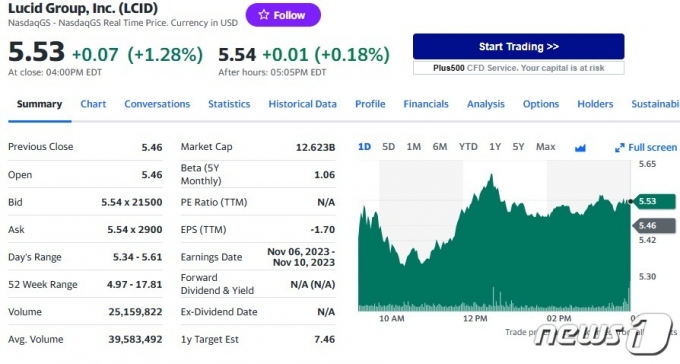Select the YTD chart range
The height and width of the screenshot is (364, 680).
click(468, 147)
